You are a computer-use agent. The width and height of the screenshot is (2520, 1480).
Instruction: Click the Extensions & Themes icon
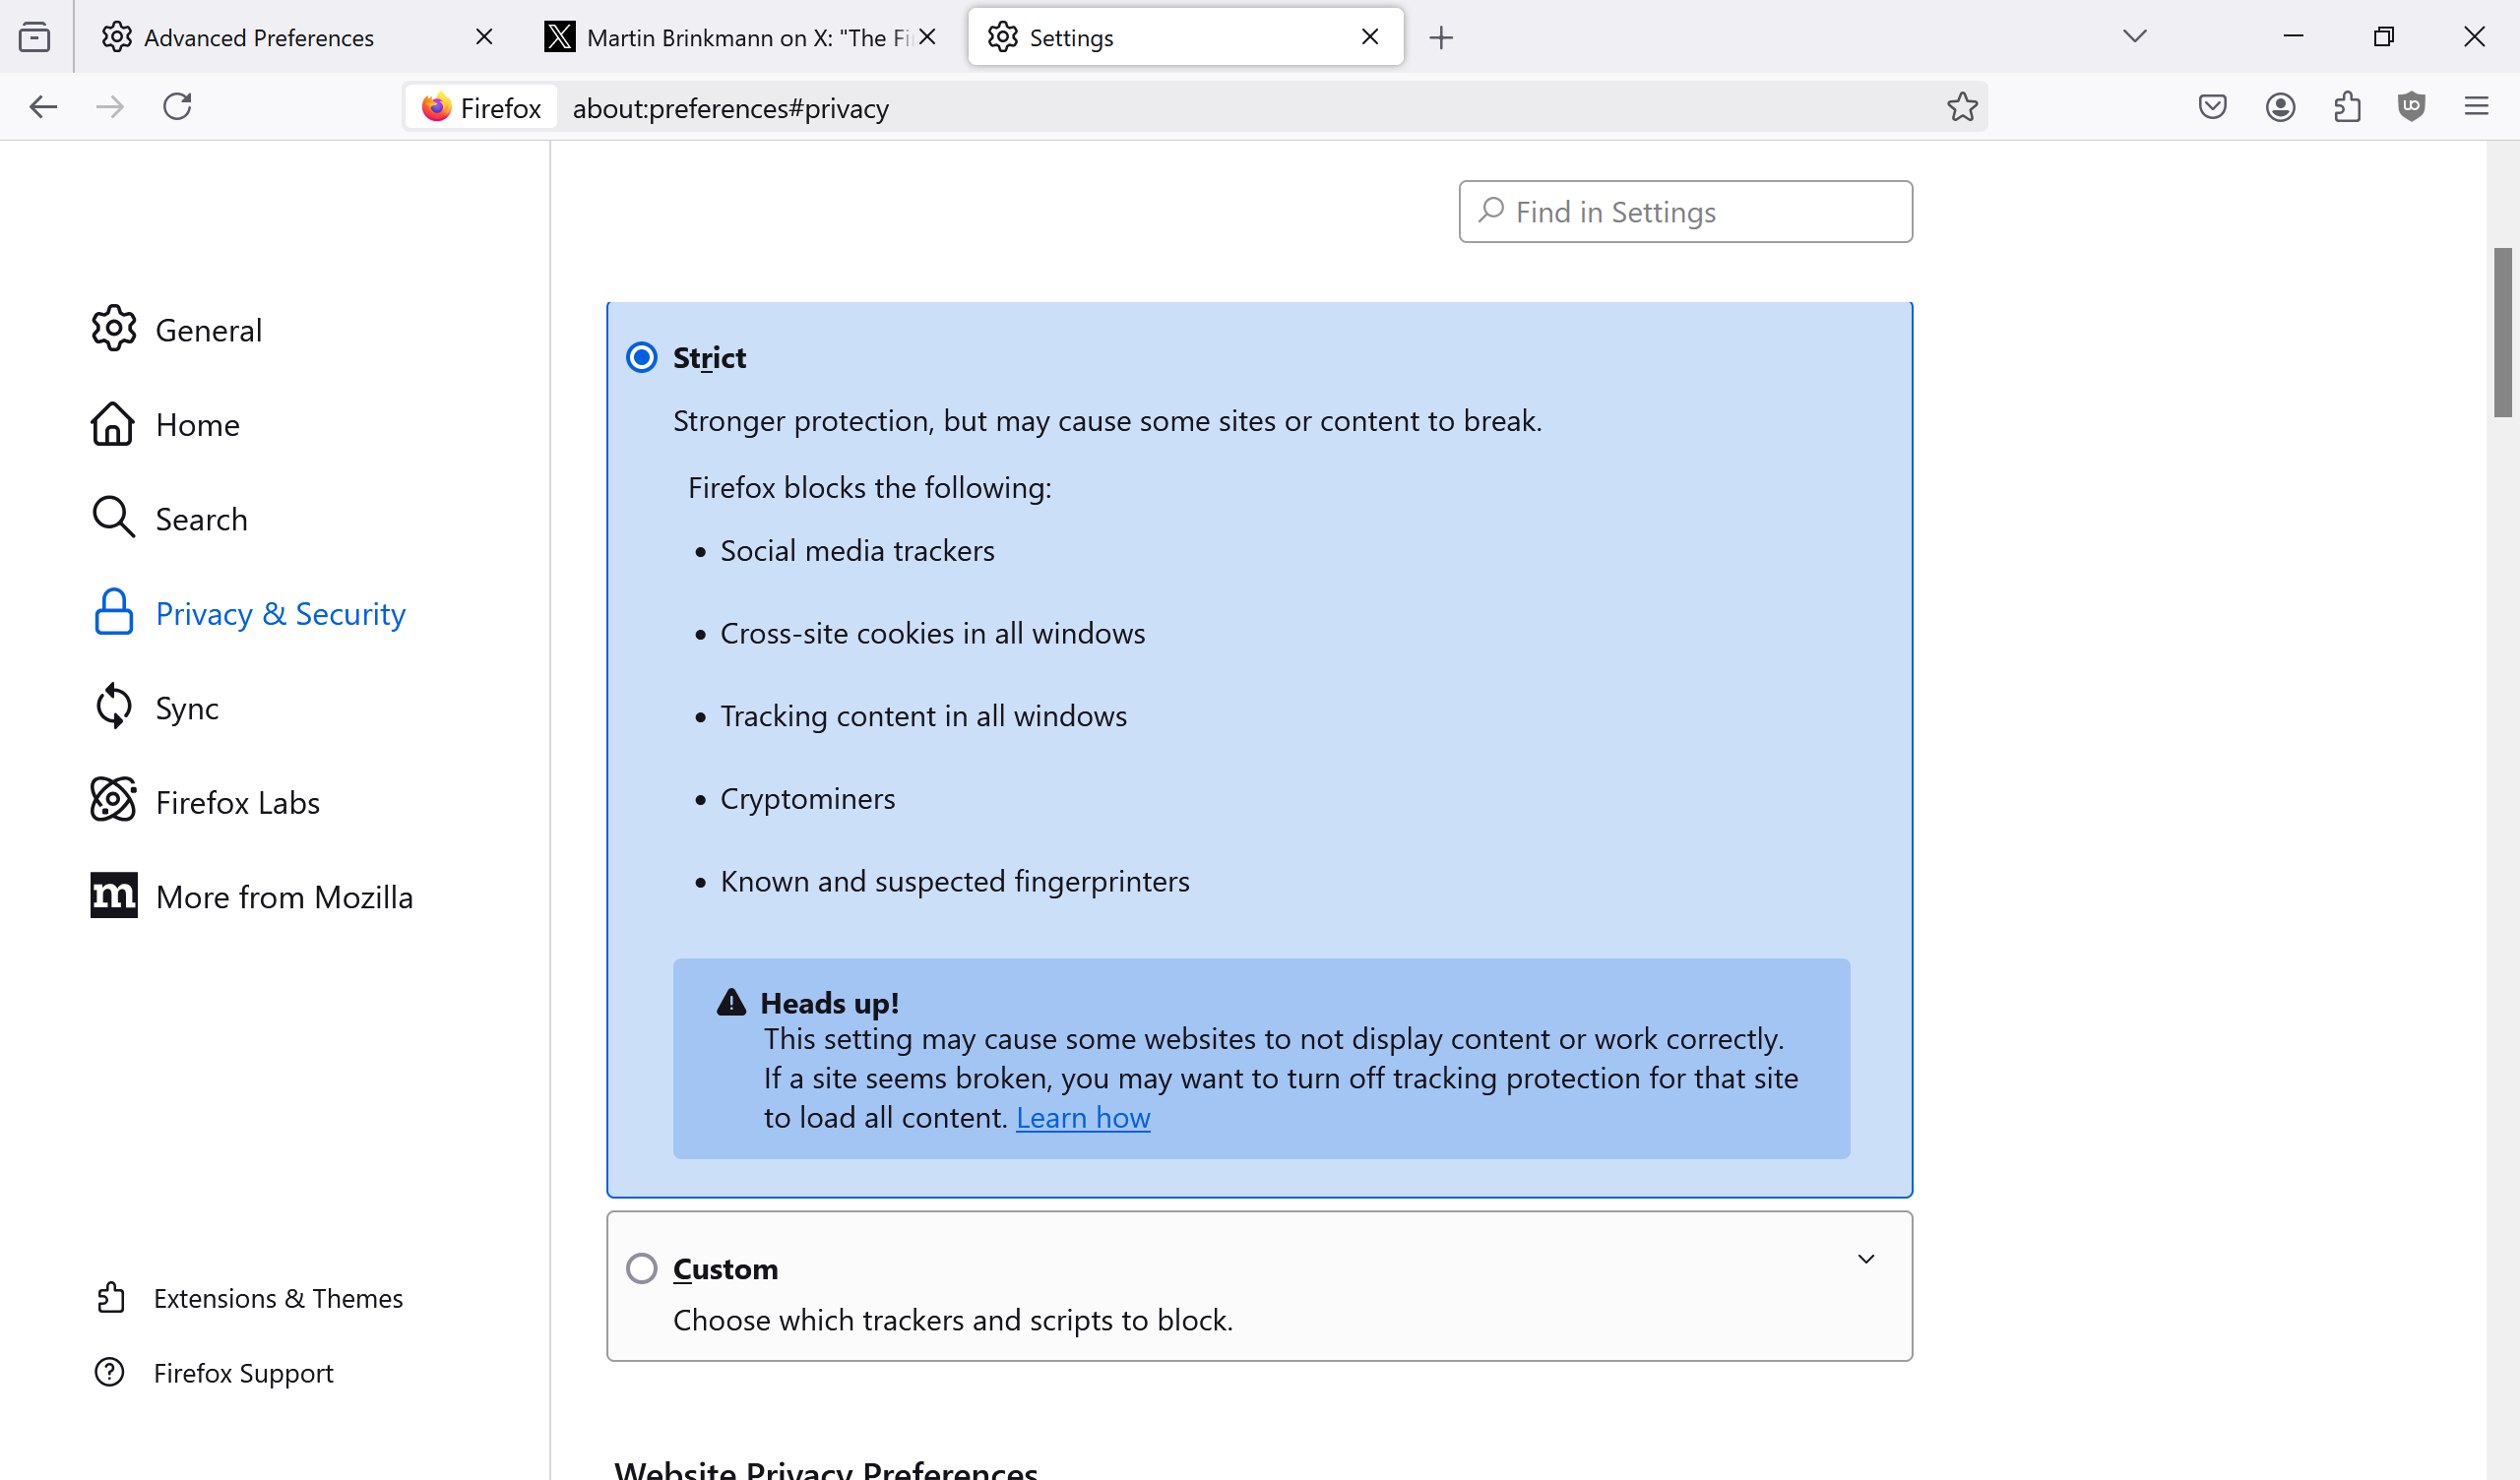(x=114, y=1300)
